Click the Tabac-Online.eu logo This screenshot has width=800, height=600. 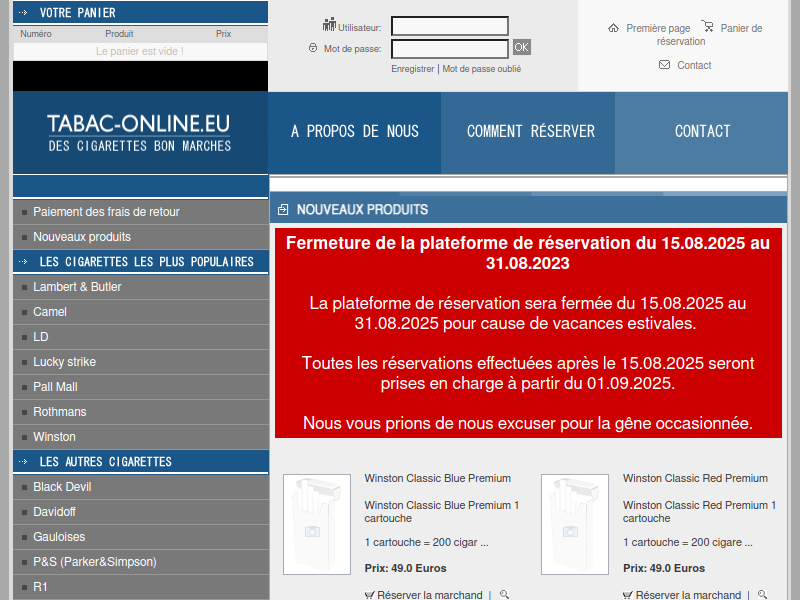(x=139, y=133)
